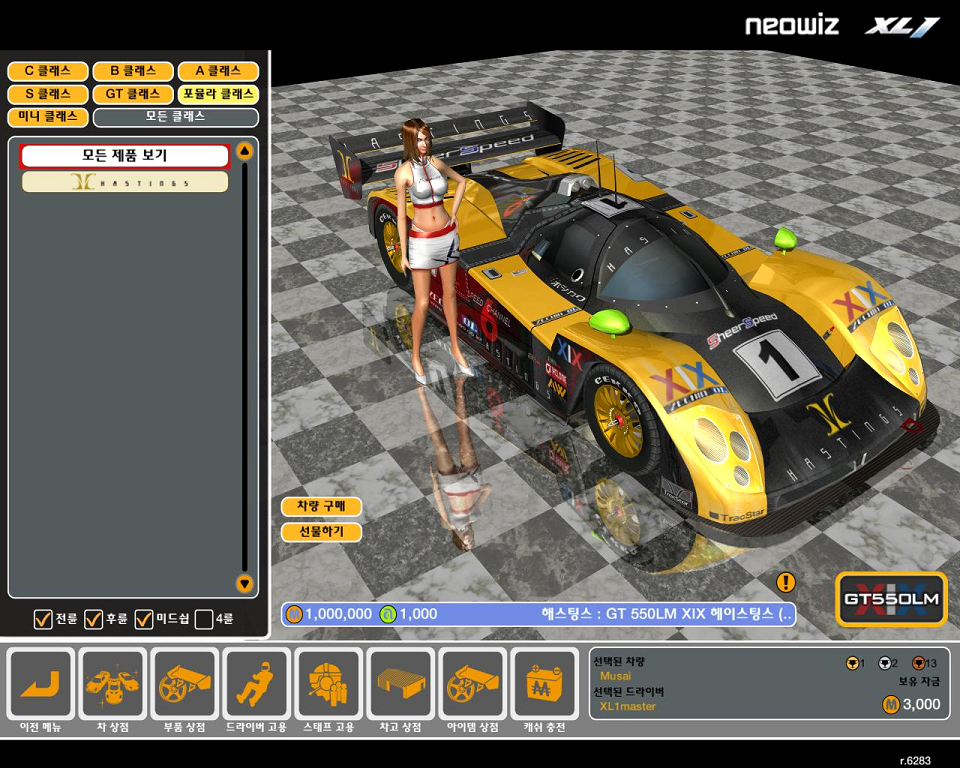Uncheck the 전륜 front-wheel drive checkbox
960x768 pixels.
(43, 619)
